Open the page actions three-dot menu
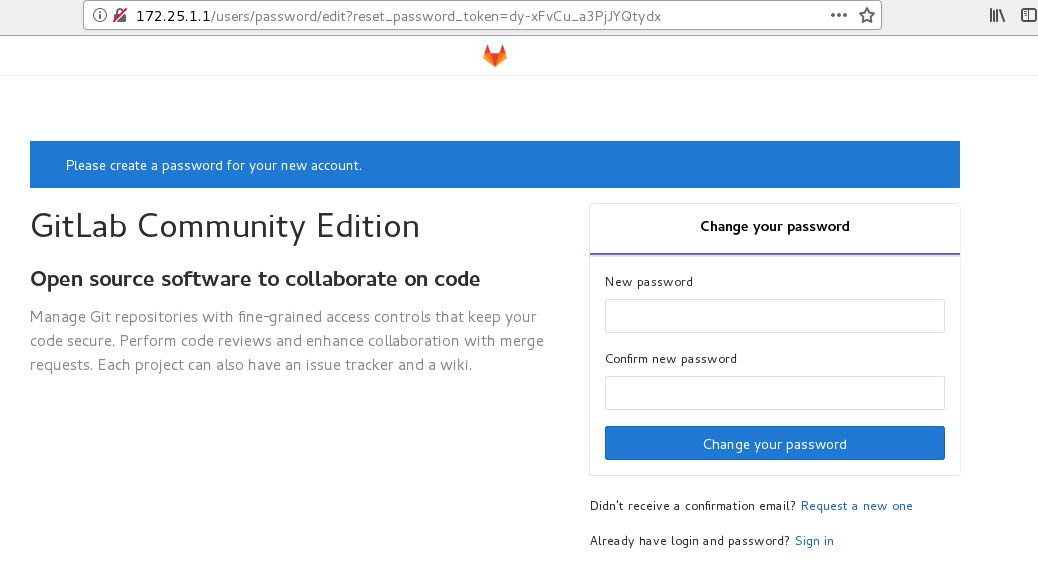Screen dimensions: 1038x578 (839, 15)
